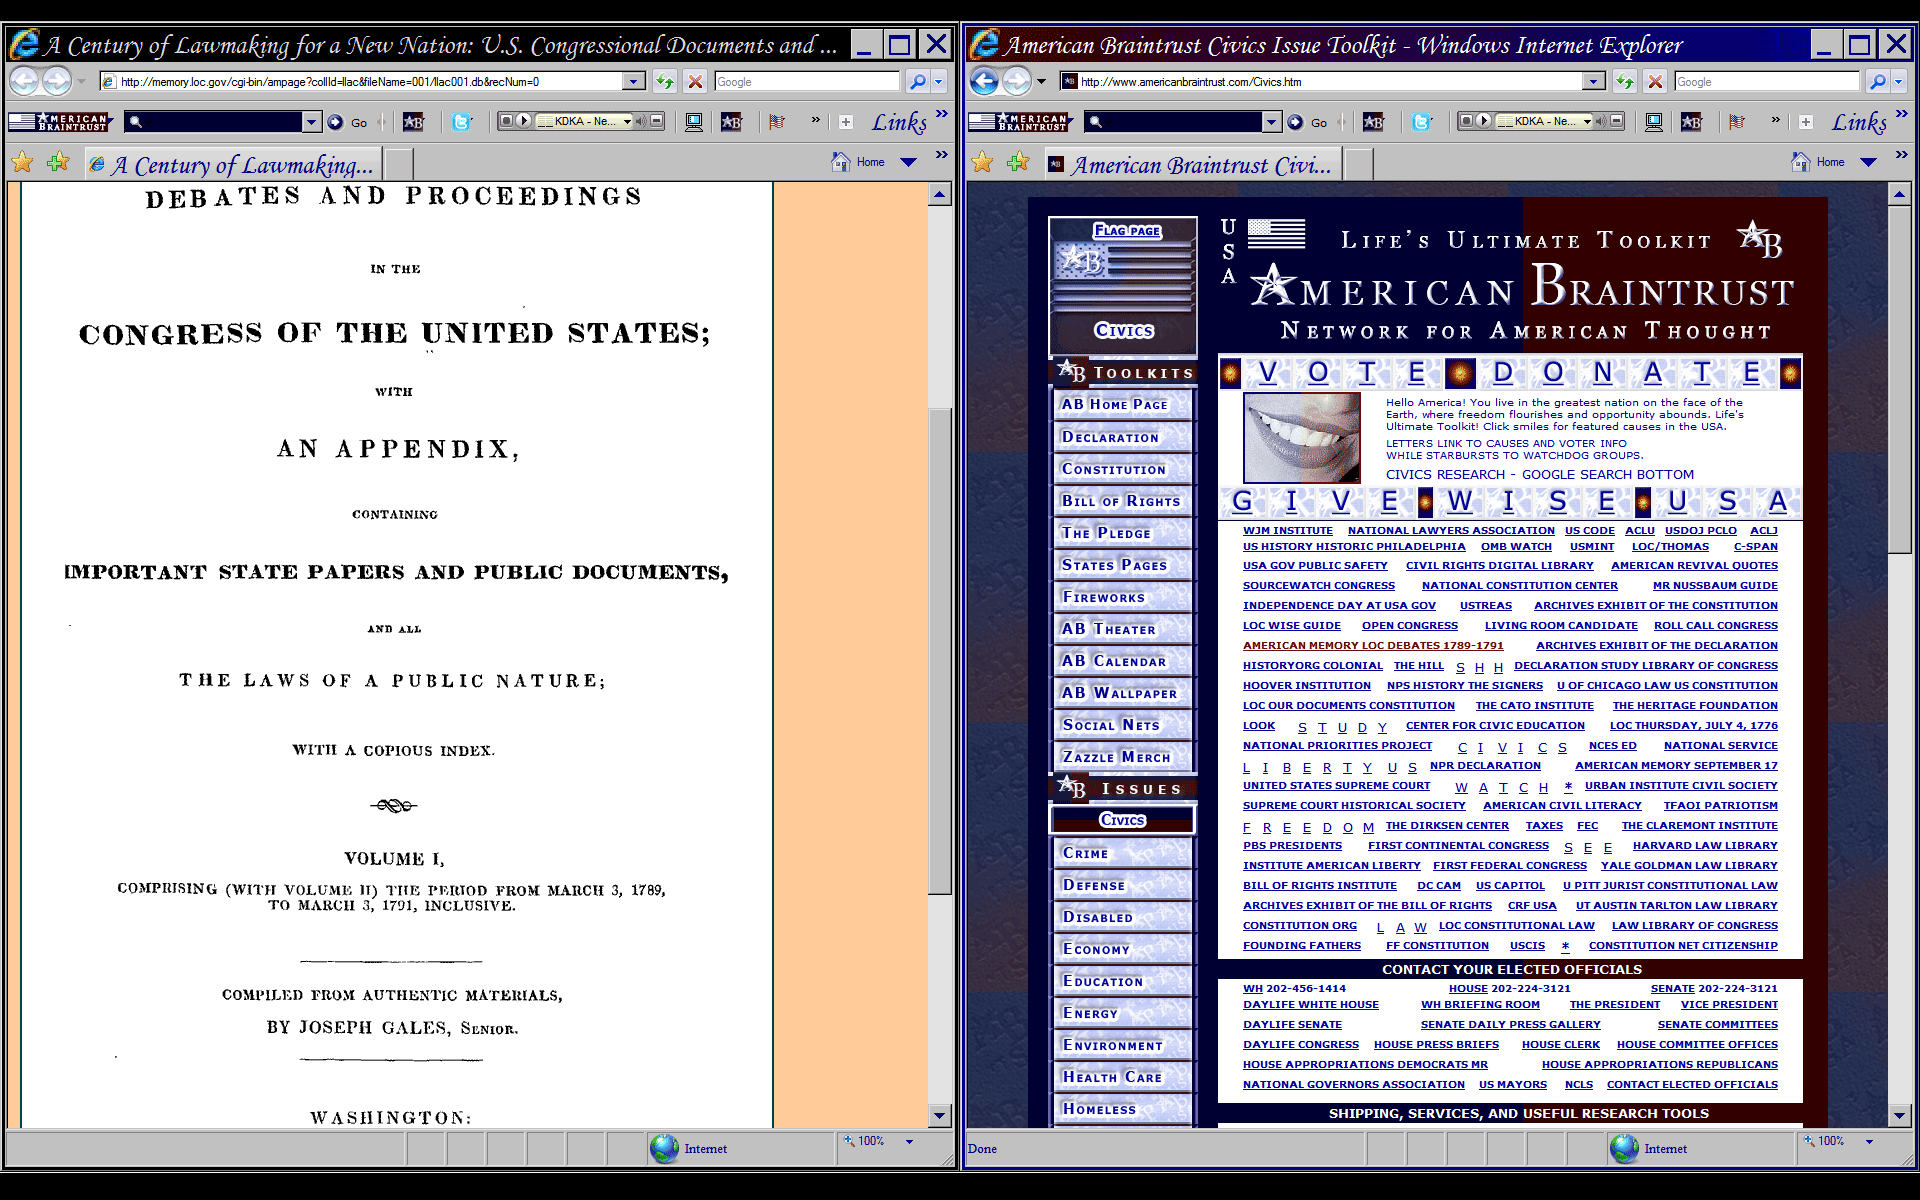This screenshot has width=1920, height=1200.
Task: Click the Back arrow in the American Braintrust window
Action: click(985, 81)
